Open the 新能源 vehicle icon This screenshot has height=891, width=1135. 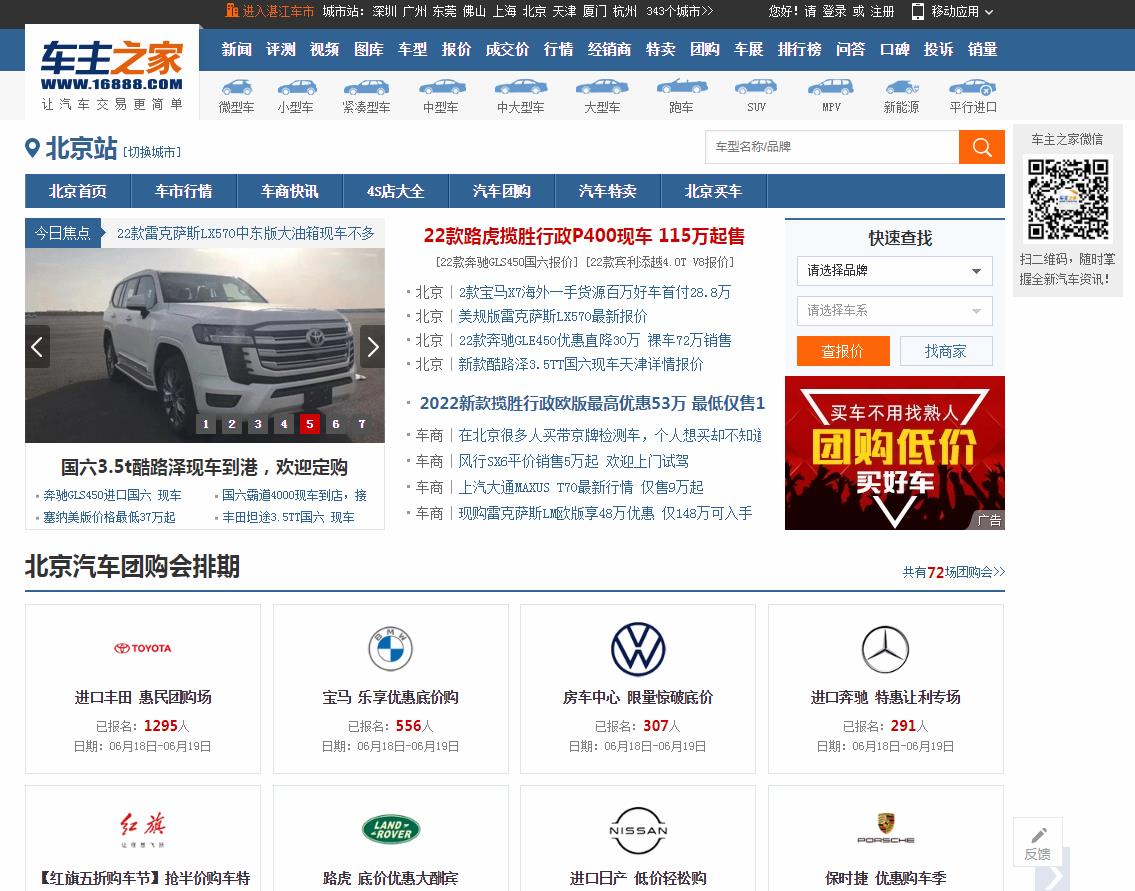[x=902, y=88]
